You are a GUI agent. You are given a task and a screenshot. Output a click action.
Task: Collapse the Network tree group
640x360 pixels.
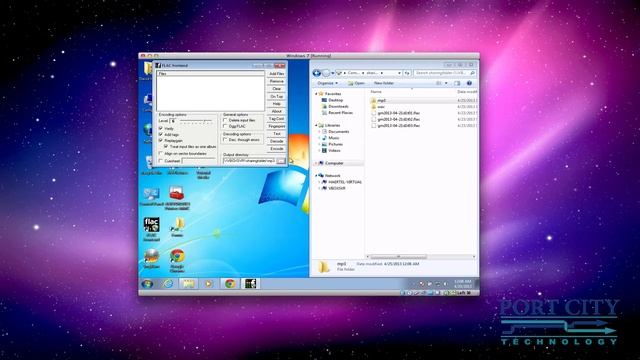coord(316,176)
